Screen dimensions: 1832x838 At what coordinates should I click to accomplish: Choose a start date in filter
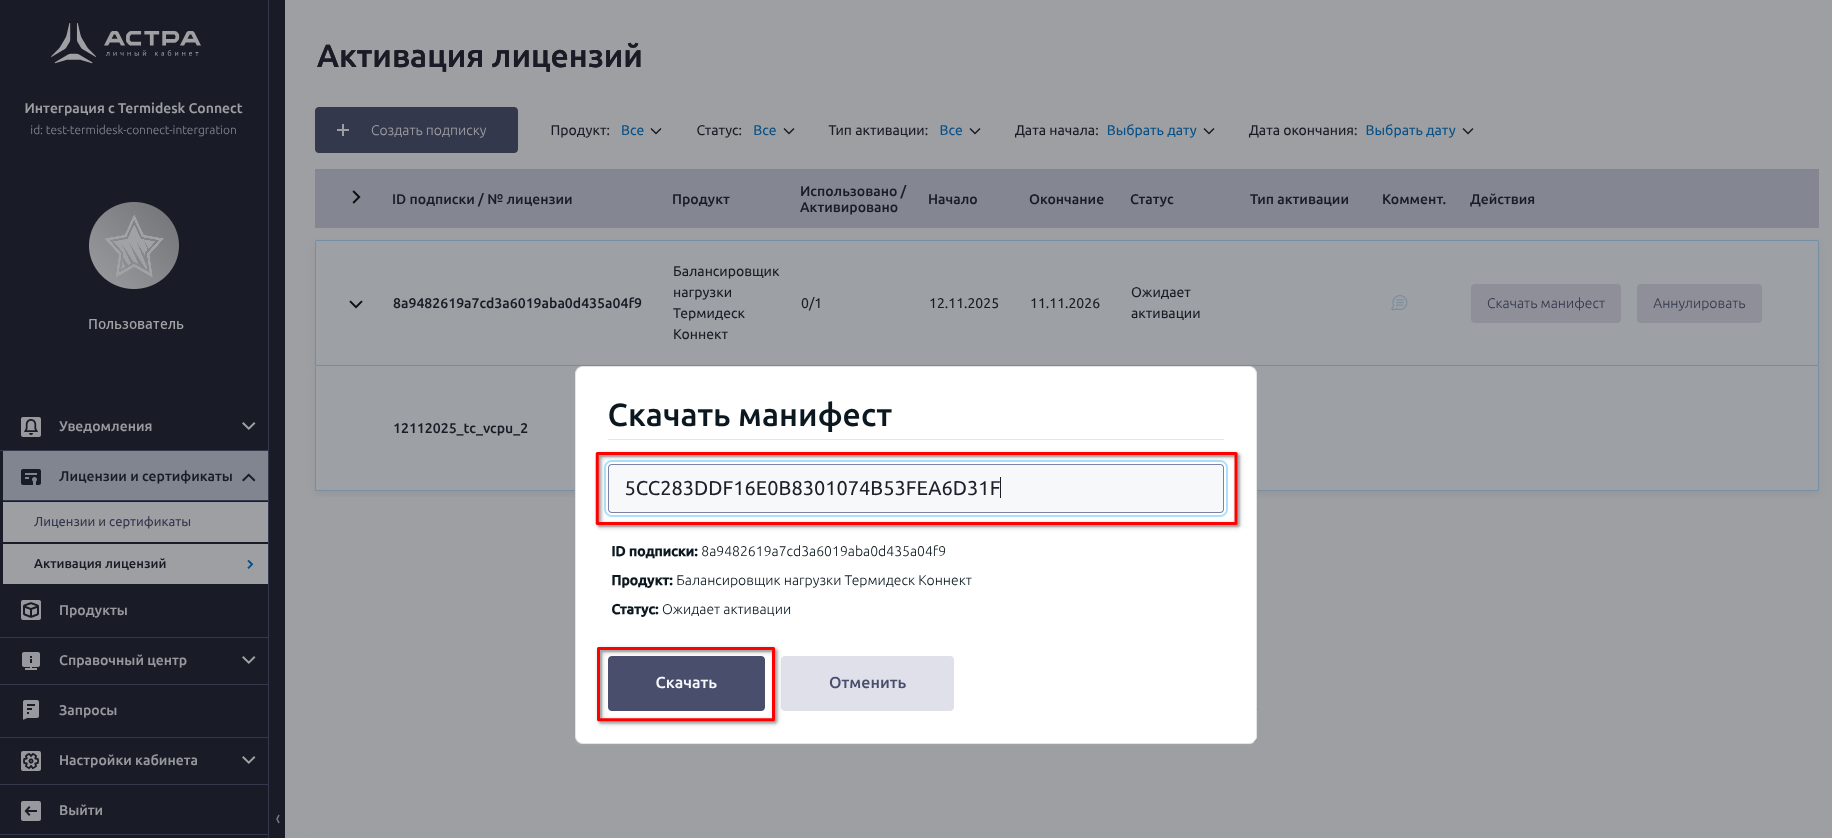point(1160,131)
